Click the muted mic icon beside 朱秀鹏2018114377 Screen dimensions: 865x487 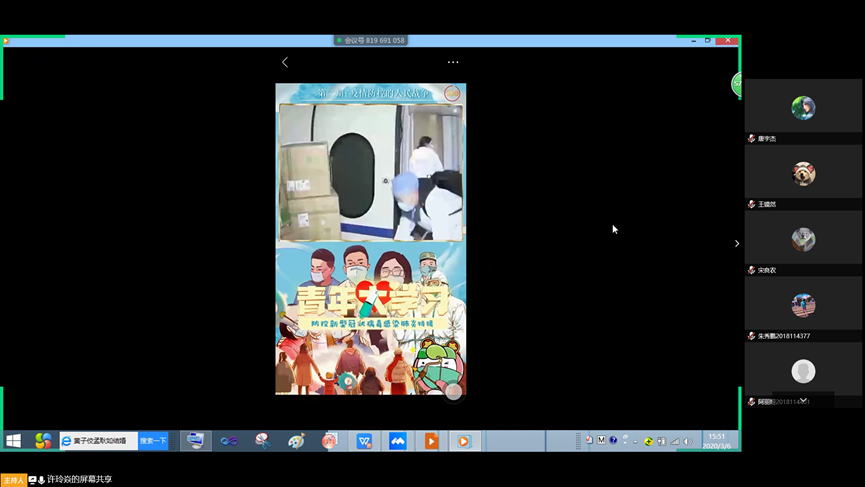coord(751,336)
